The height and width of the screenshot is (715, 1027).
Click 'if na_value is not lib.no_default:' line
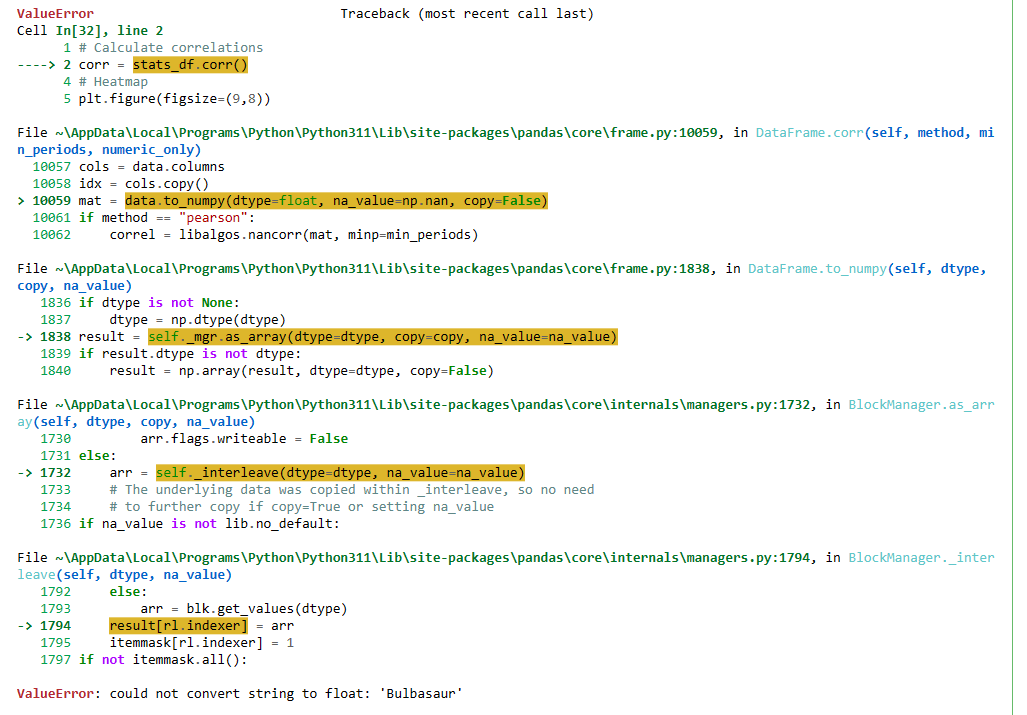(x=210, y=524)
